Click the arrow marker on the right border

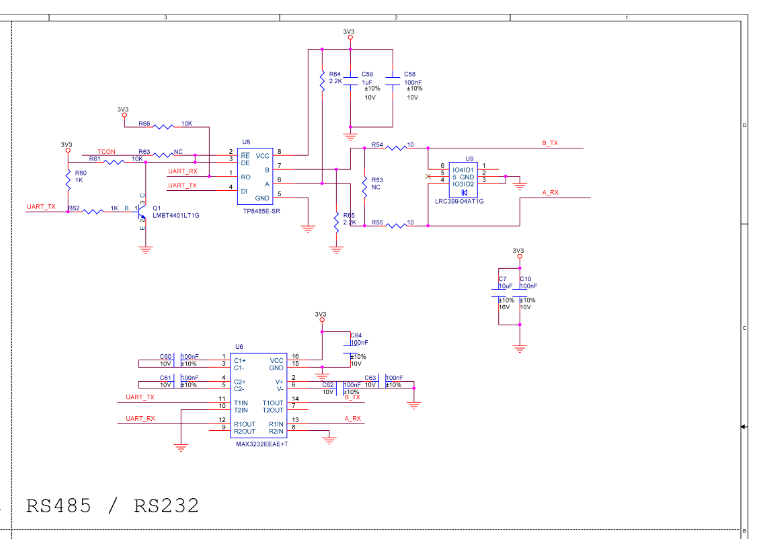tap(741, 427)
